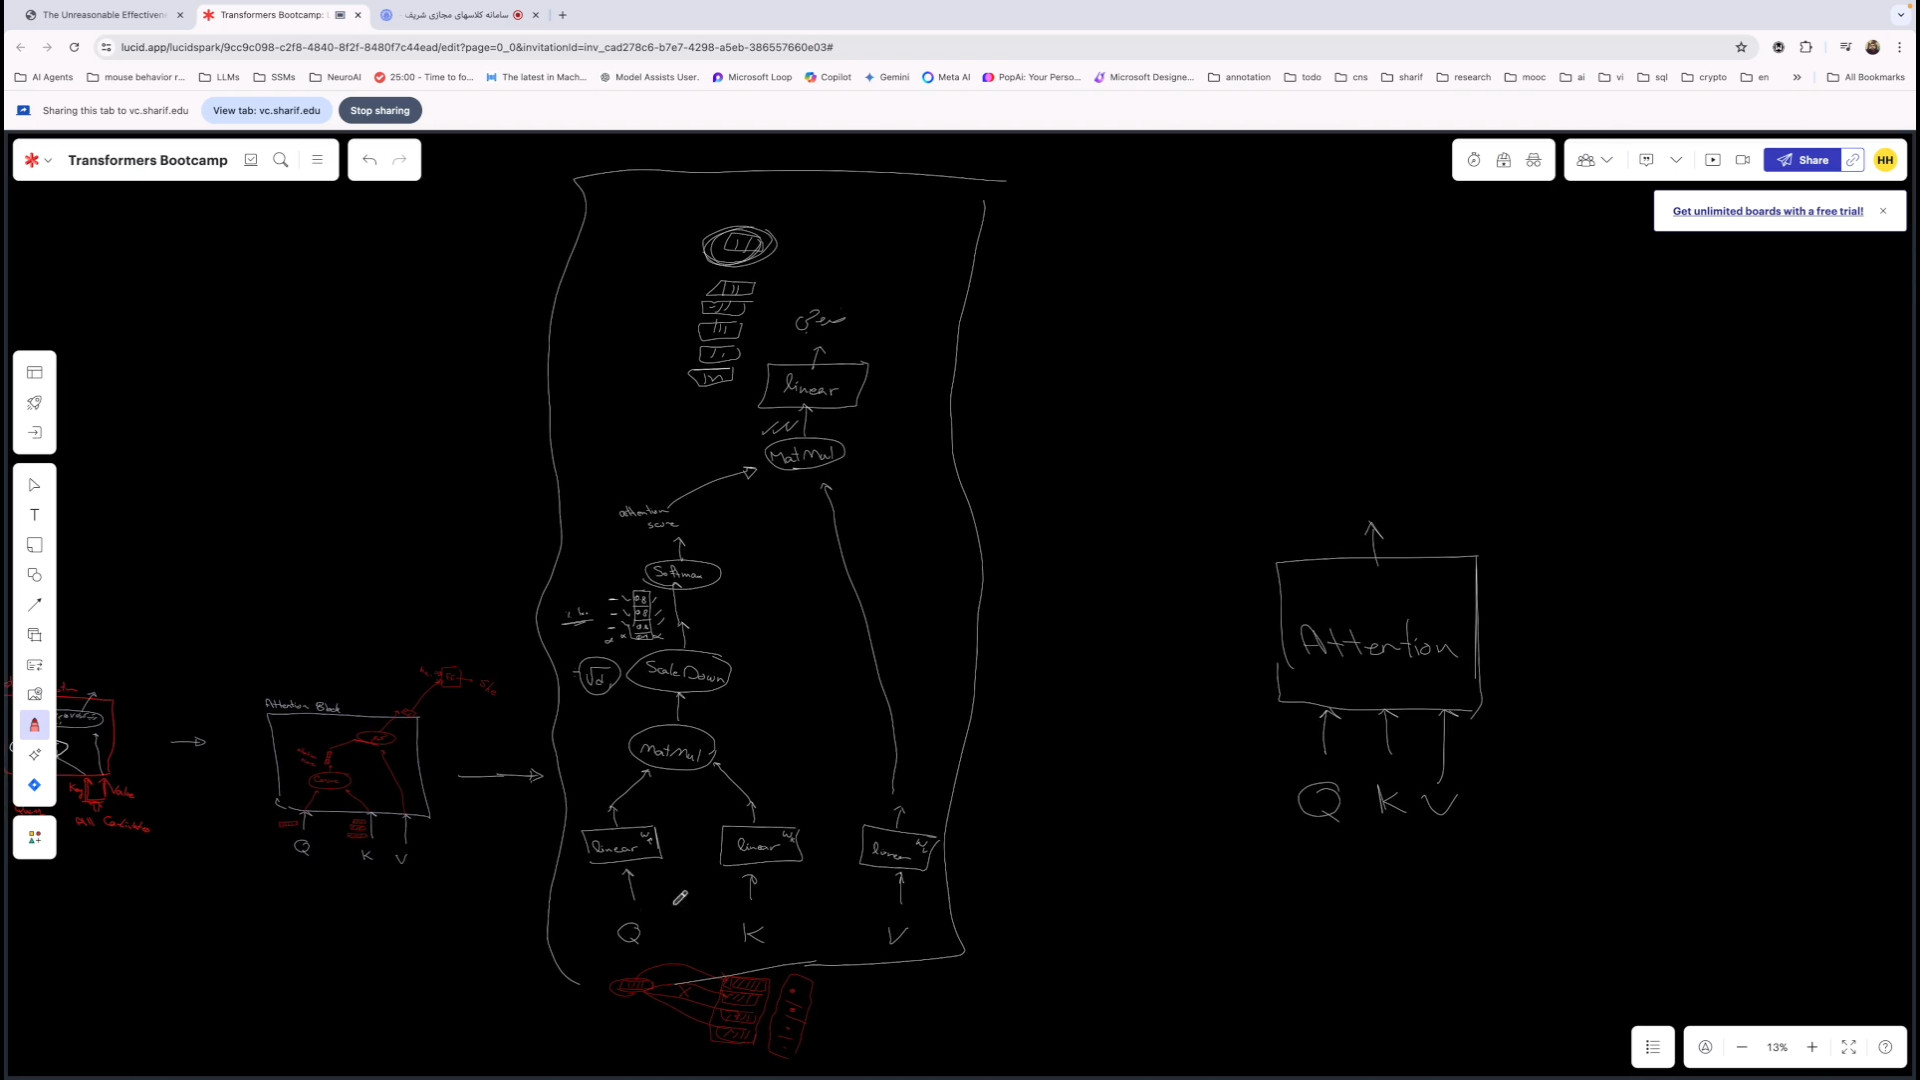Choose the Shapes tool
Image resolution: width=1920 pixels, height=1080 pixels.
tap(34, 575)
